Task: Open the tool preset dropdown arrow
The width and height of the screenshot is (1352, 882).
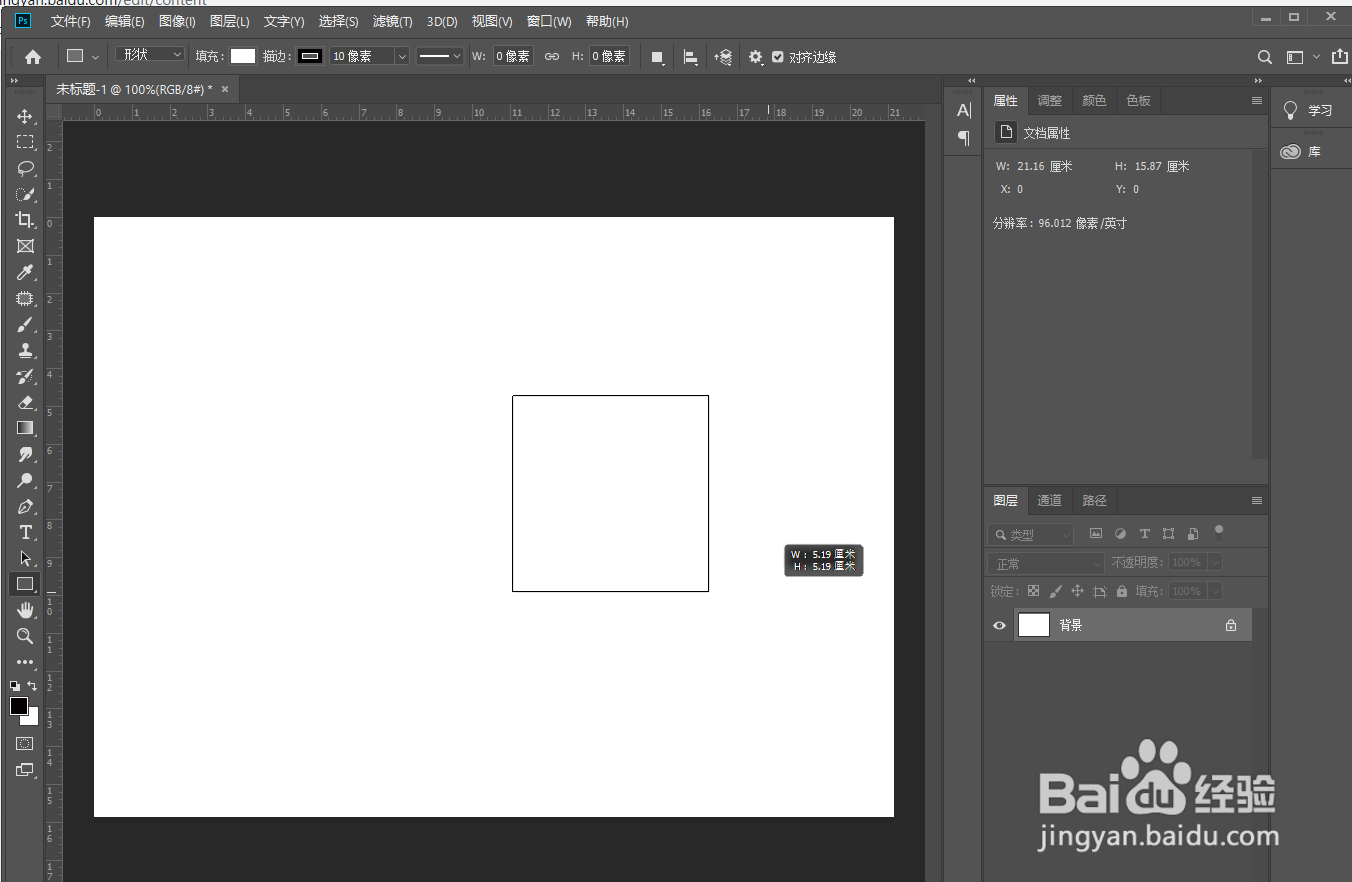Action: coord(96,57)
